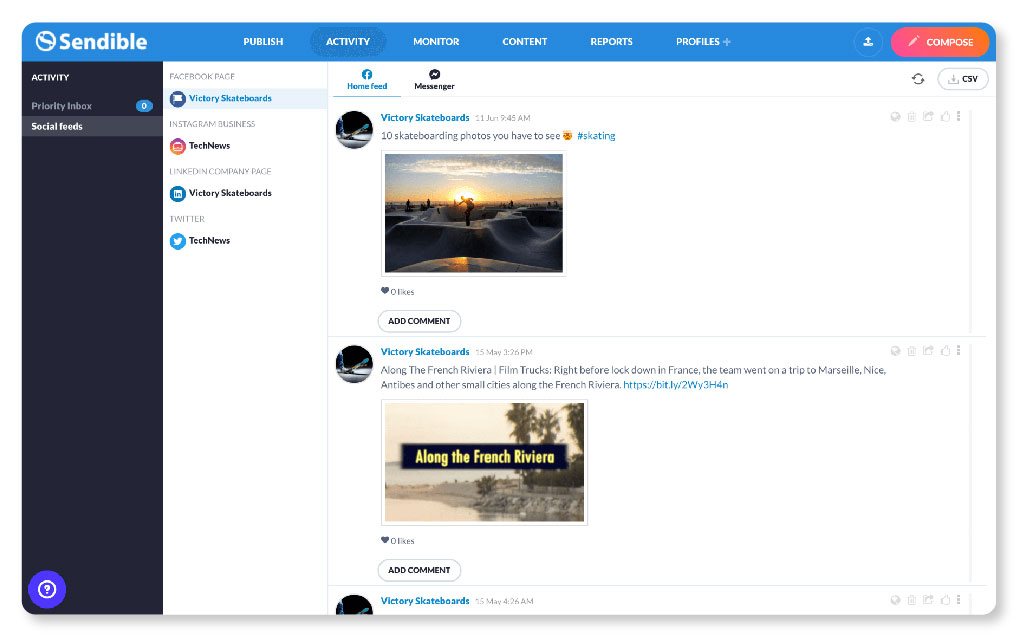Open the skatepark sunset photo
The height and width of the screenshot is (637, 1018).
click(x=474, y=213)
